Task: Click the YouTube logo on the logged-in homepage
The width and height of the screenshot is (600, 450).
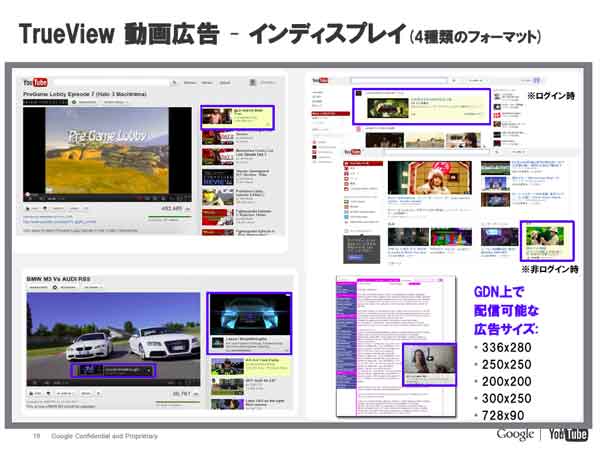Action: (x=320, y=80)
